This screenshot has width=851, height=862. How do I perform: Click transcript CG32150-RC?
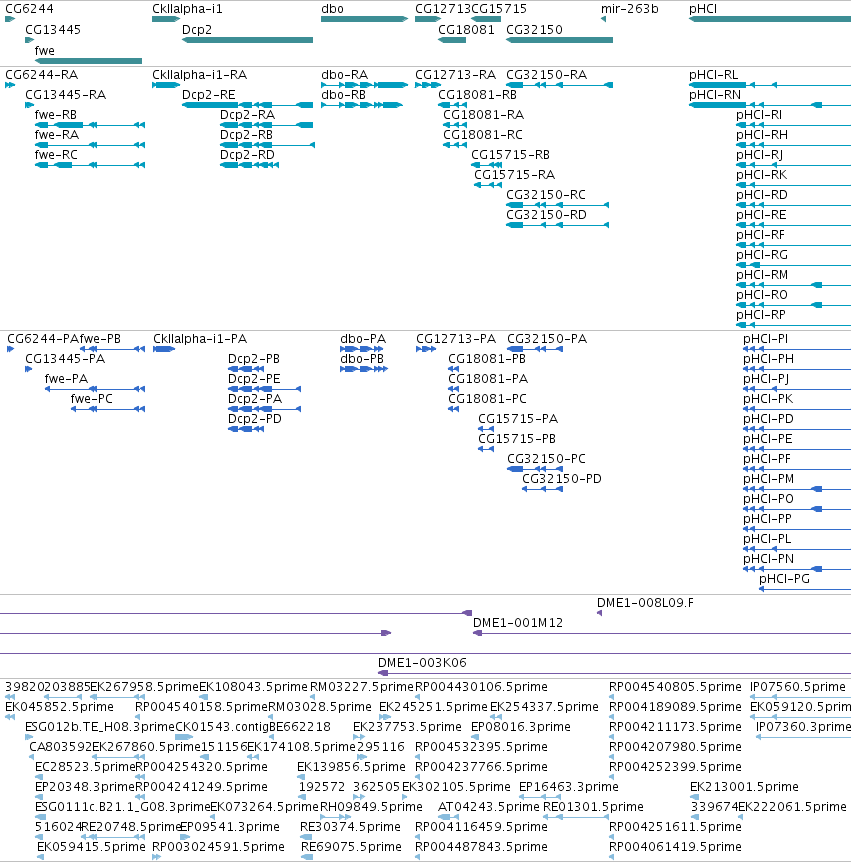(x=557, y=205)
